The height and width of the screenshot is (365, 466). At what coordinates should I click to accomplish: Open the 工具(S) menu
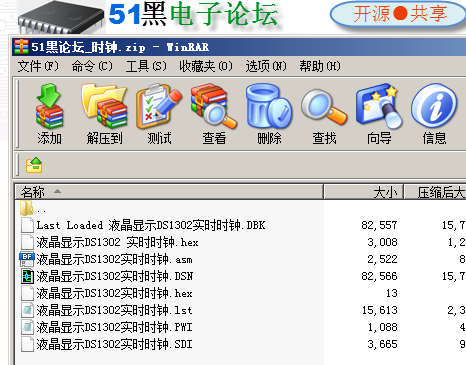click(146, 66)
